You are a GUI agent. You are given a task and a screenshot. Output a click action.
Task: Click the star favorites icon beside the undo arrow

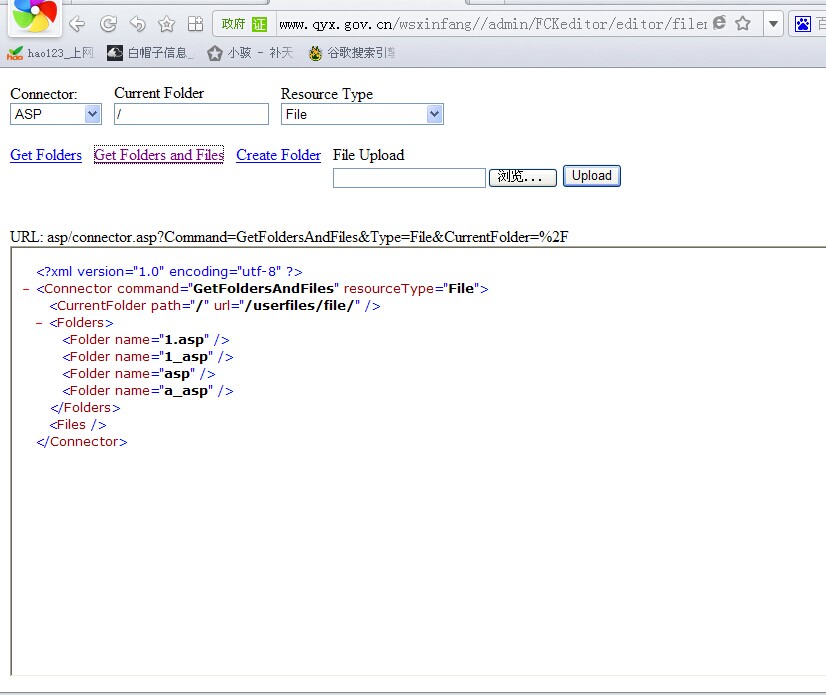point(166,24)
